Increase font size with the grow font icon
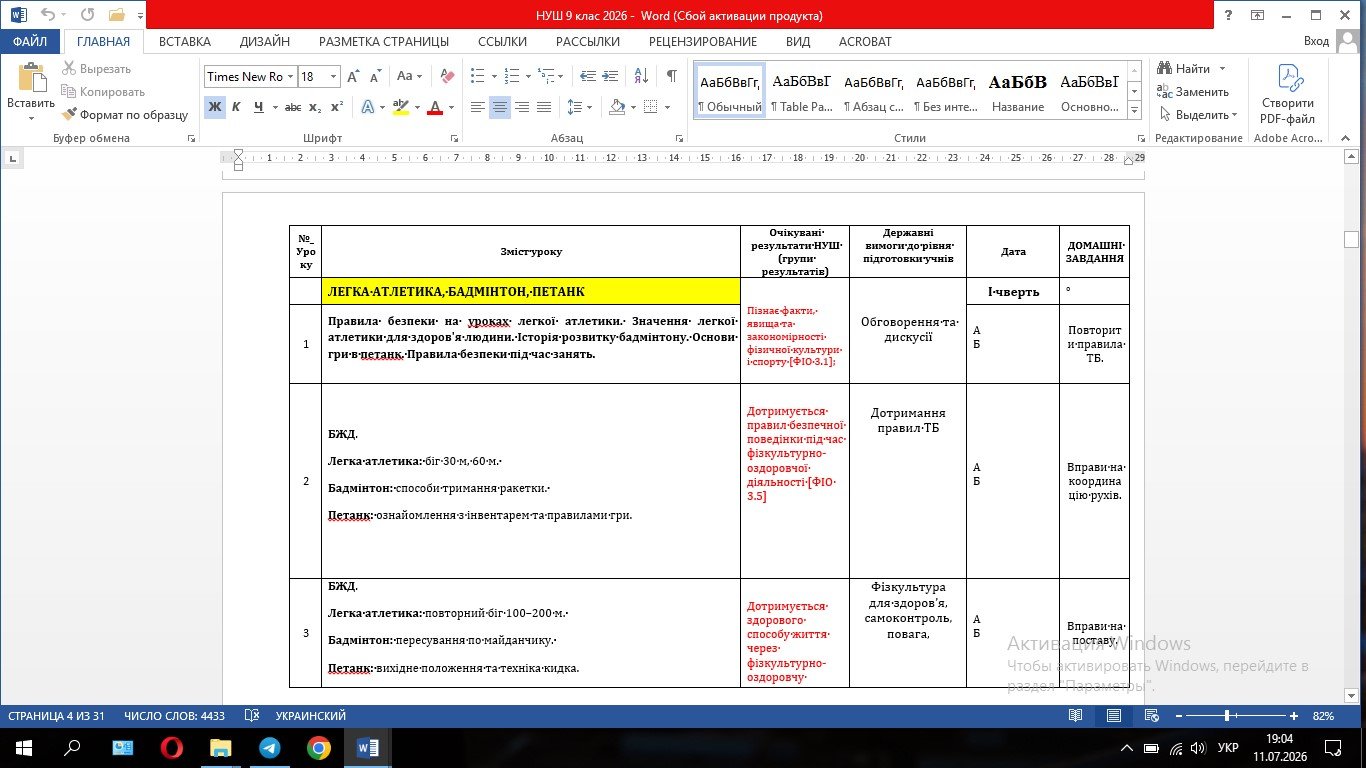1366x768 pixels. [353, 76]
